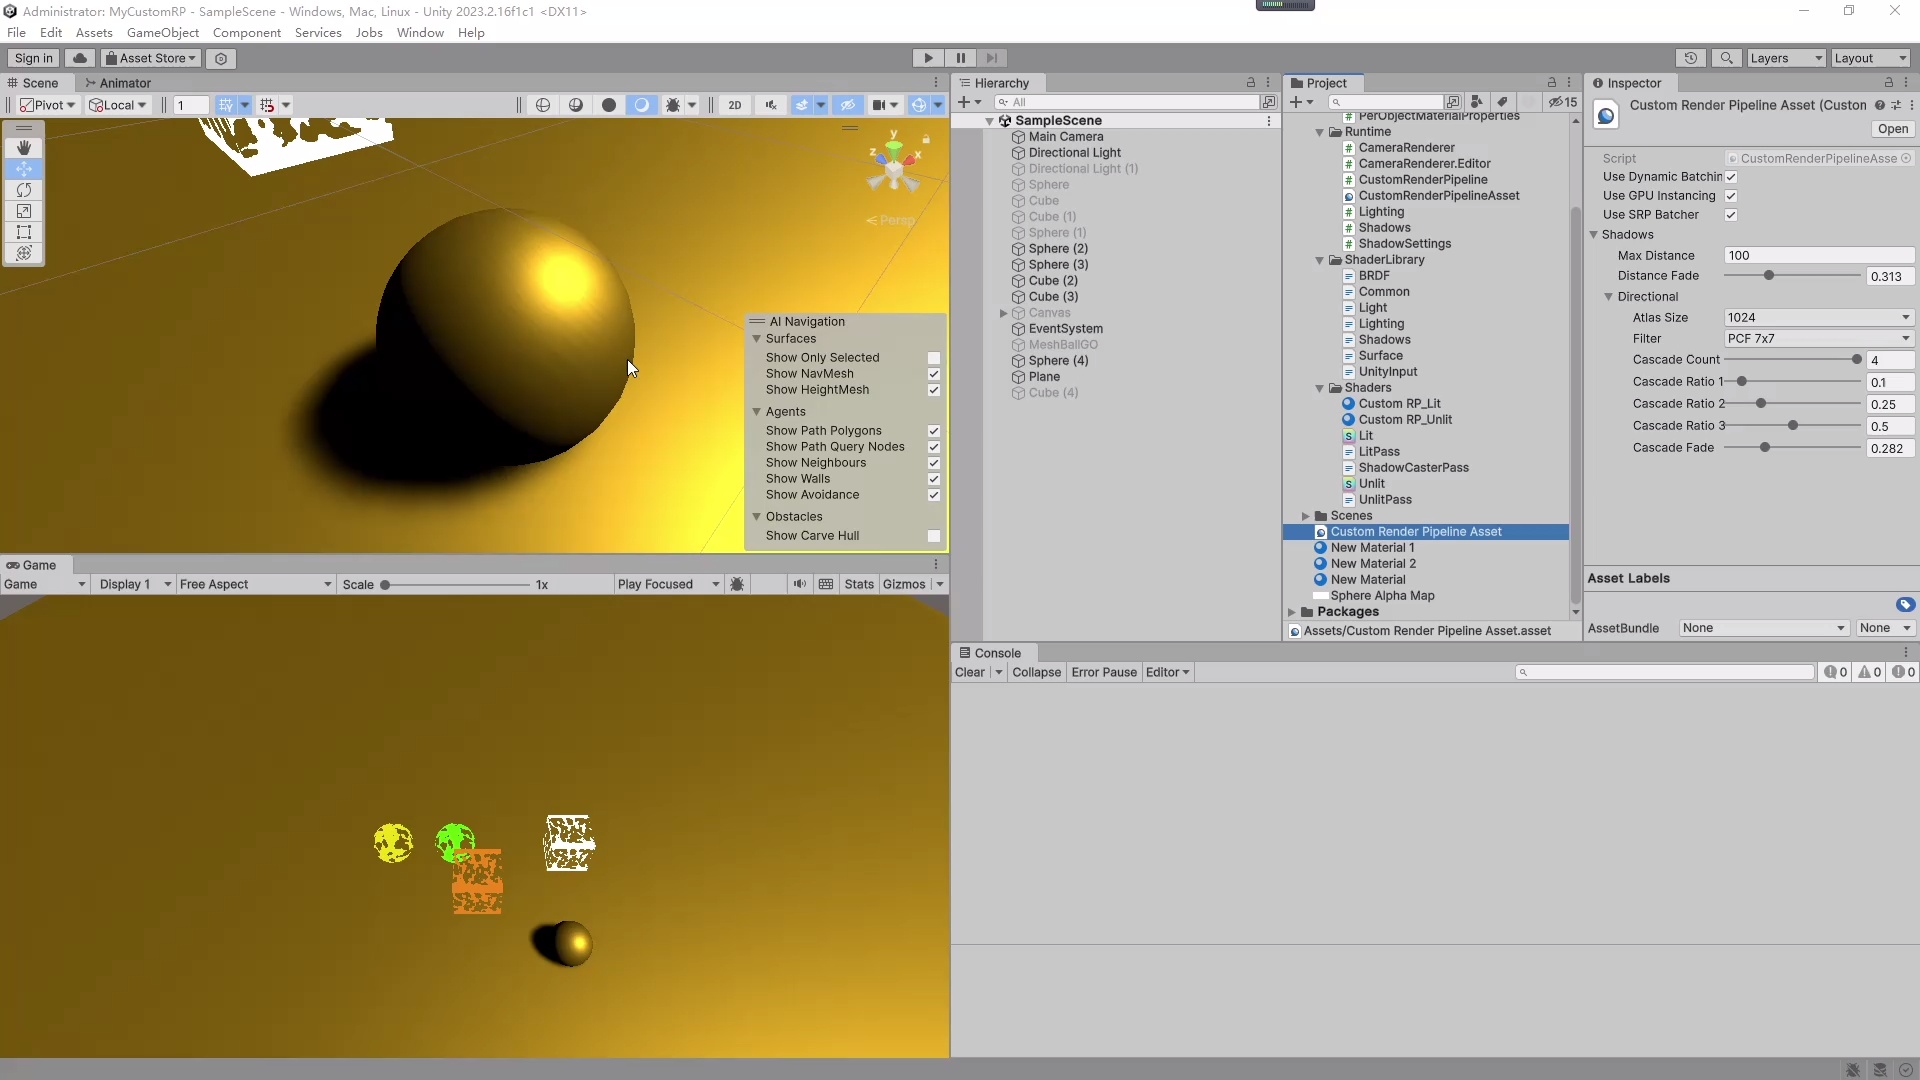Open the Atlas Size dropdown
The width and height of the screenshot is (1920, 1080).
tap(1818, 318)
